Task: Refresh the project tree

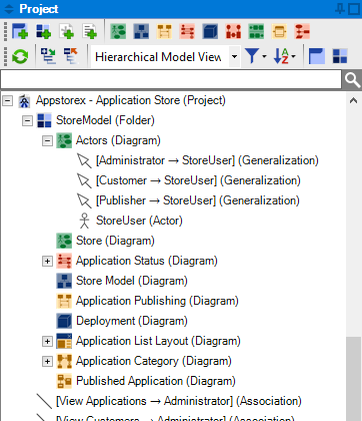Action: [x=20, y=56]
